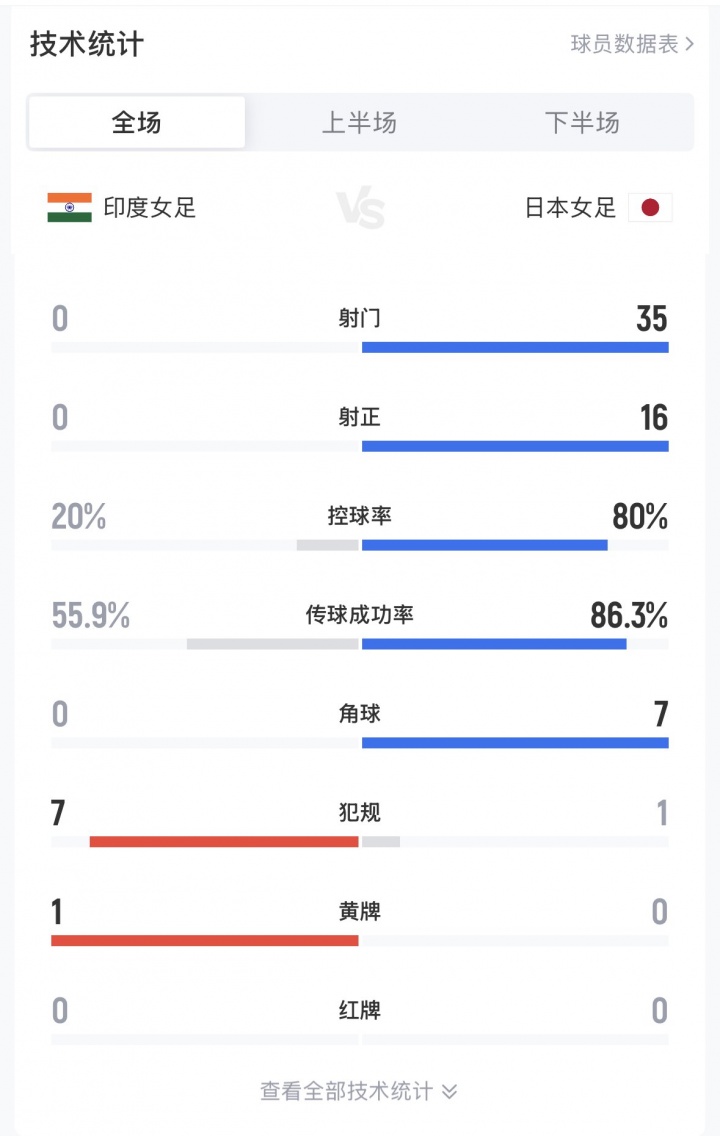Expand 查看全部技术统计 to view all stats
Viewport: 720px width, 1136px height.
(359, 1091)
